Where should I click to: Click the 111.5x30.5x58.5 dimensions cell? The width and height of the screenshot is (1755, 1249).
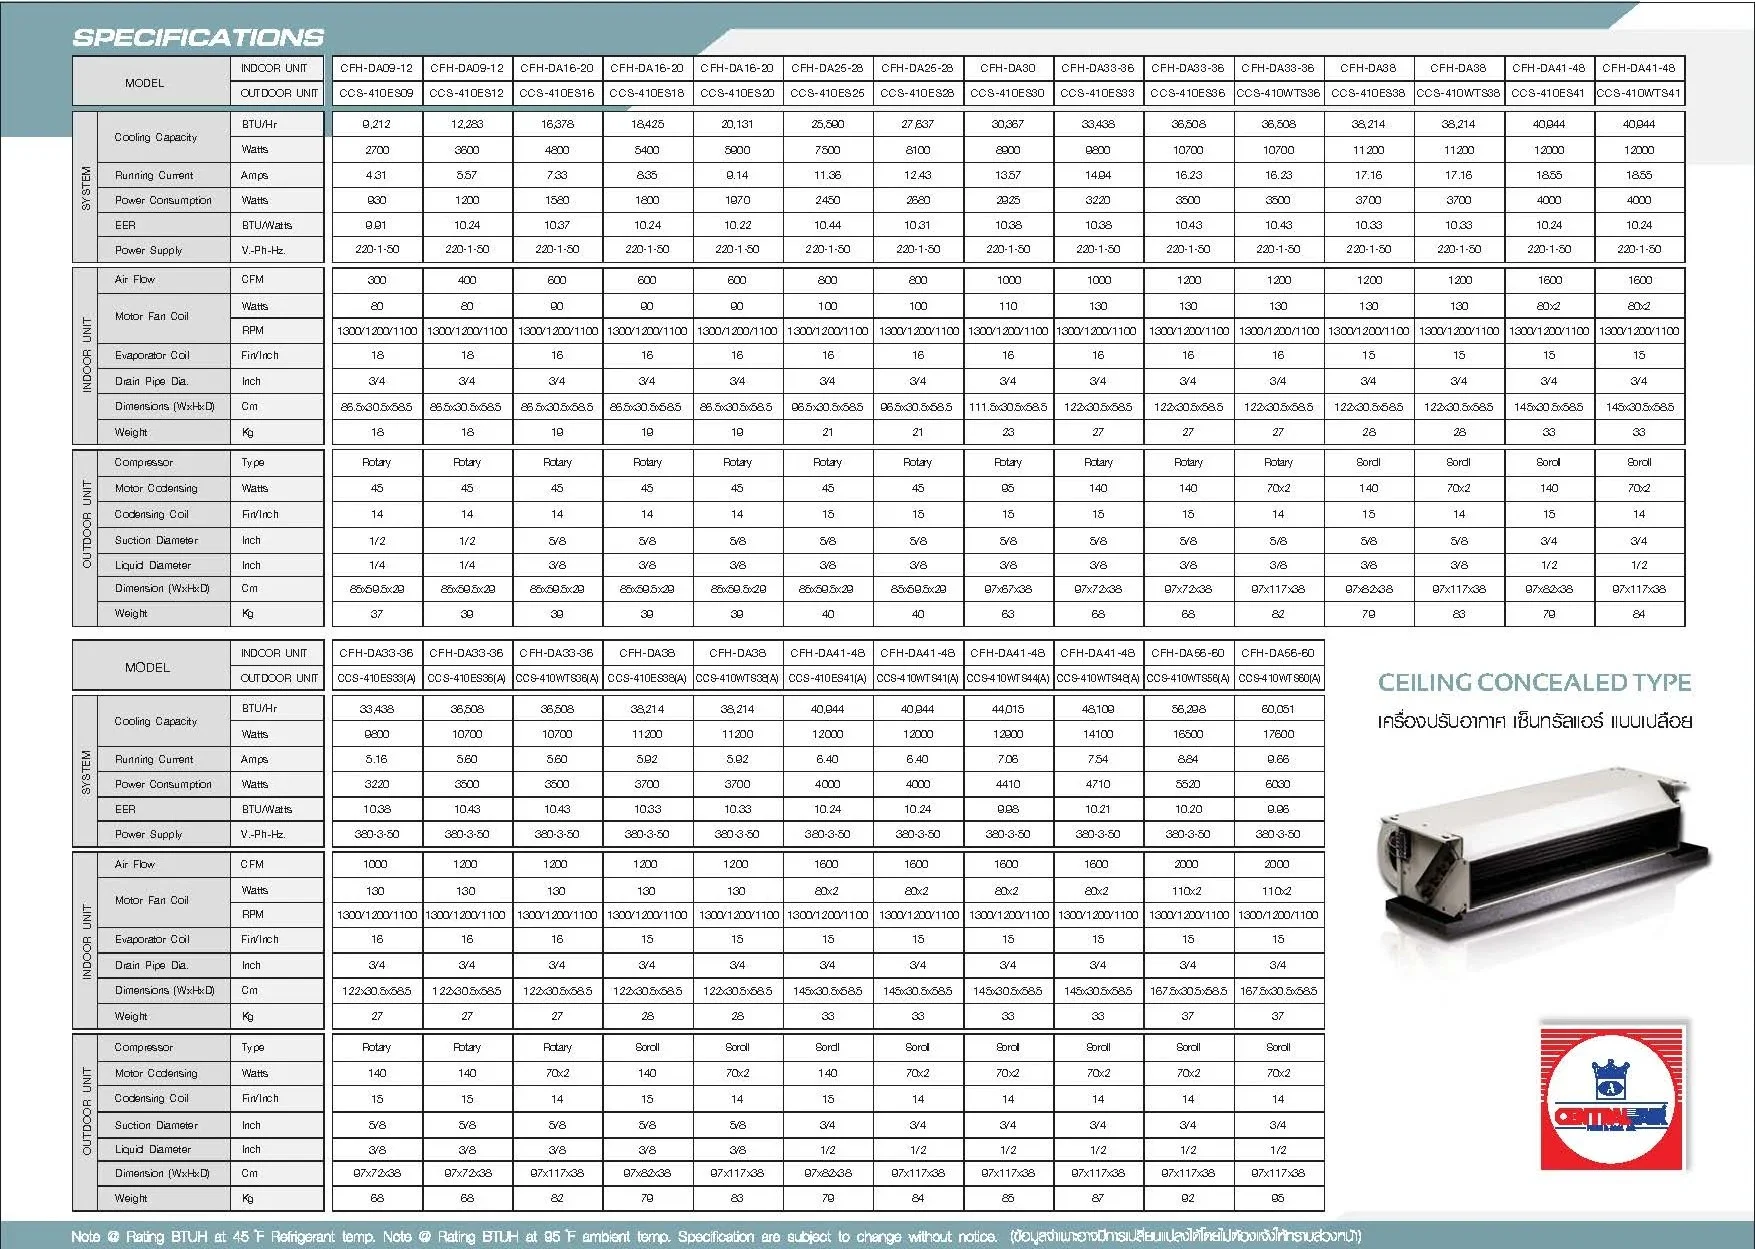1008,407
